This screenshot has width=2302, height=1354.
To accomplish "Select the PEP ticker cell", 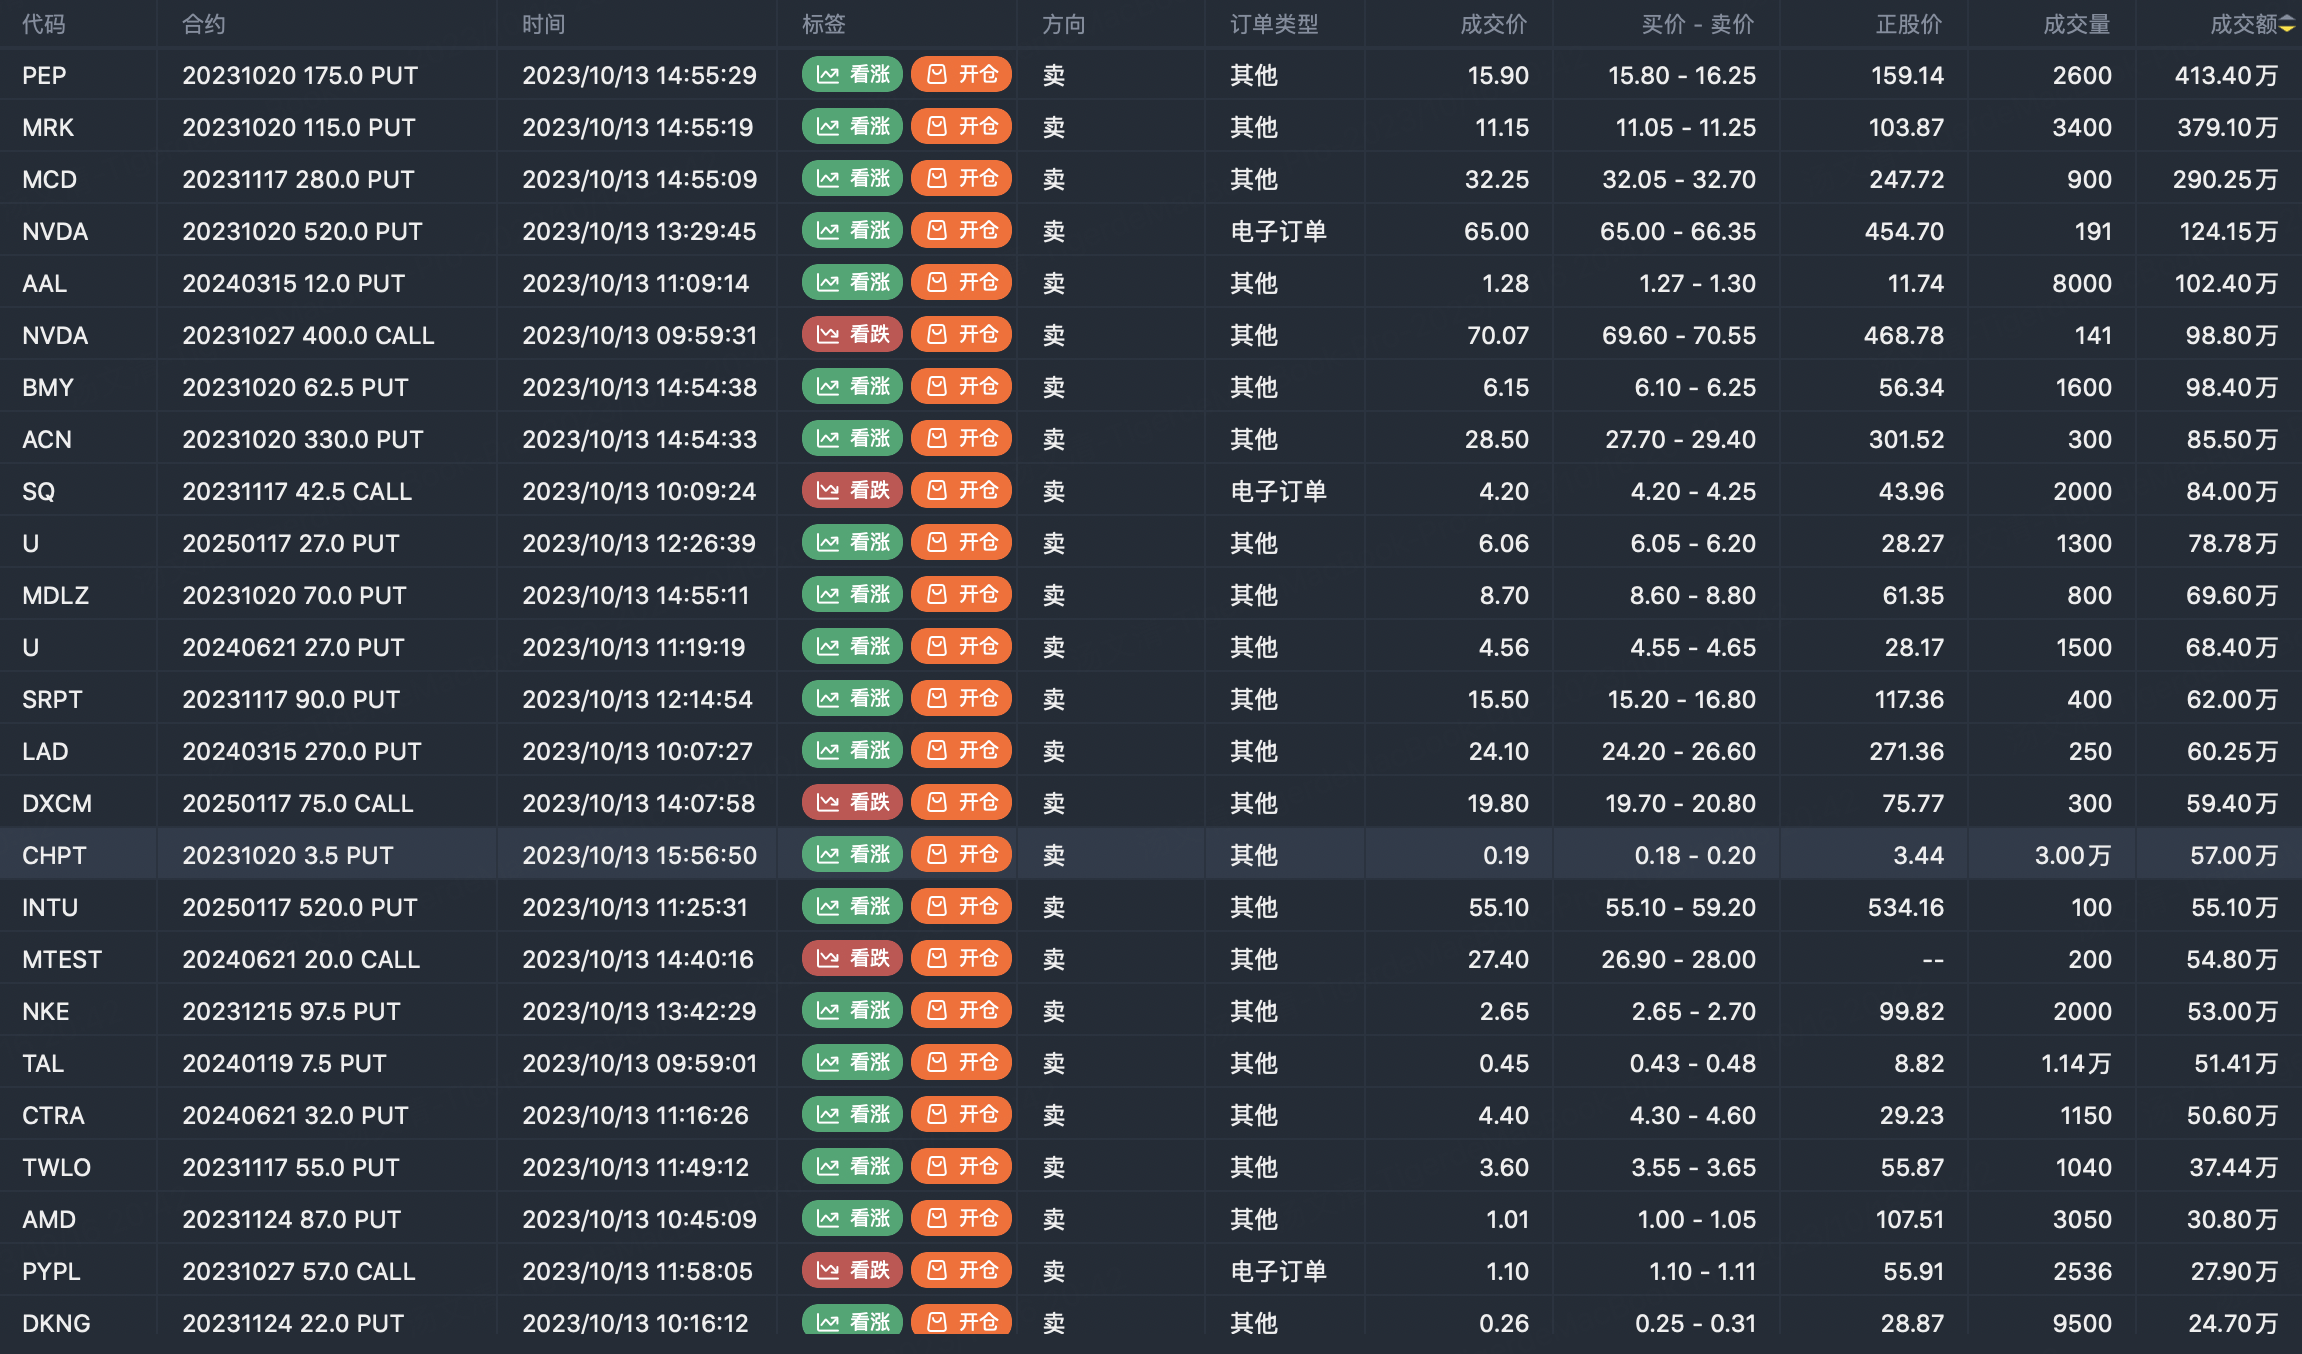I will point(44,75).
